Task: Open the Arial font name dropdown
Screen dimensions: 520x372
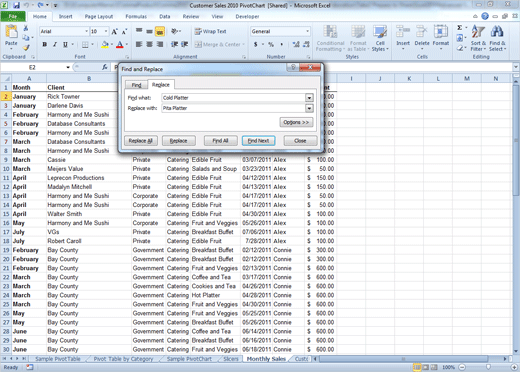Action: pos(87,31)
